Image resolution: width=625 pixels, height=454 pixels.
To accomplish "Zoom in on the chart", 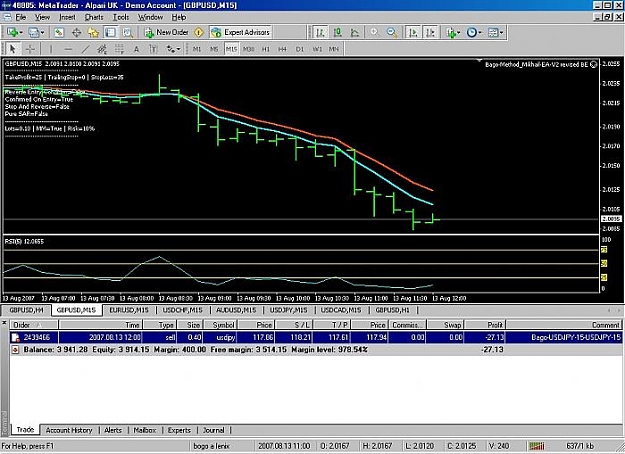I will pyautogui.click(x=374, y=32).
